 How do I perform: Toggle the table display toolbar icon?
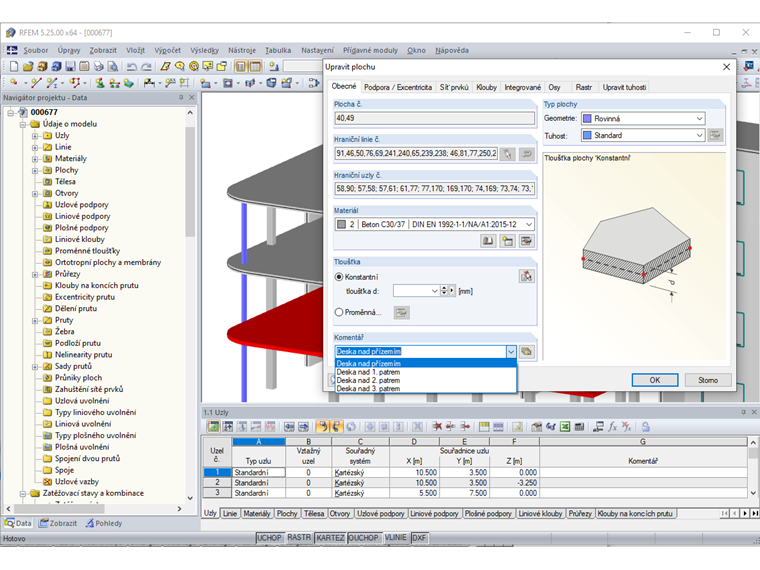tap(255, 66)
